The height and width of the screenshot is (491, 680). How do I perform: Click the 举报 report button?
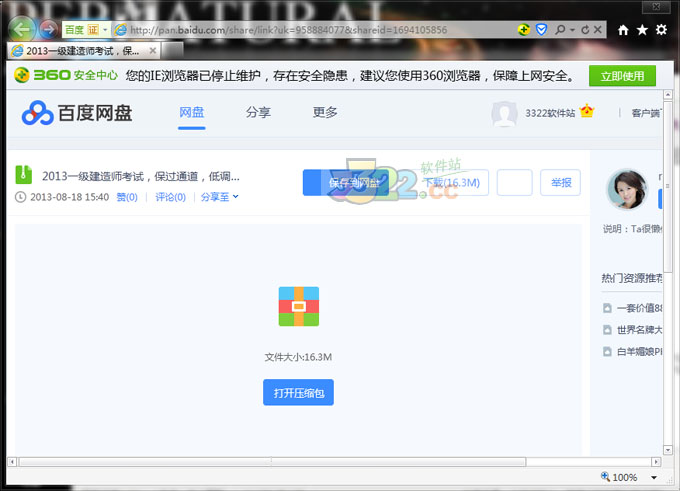pos(560,183)
